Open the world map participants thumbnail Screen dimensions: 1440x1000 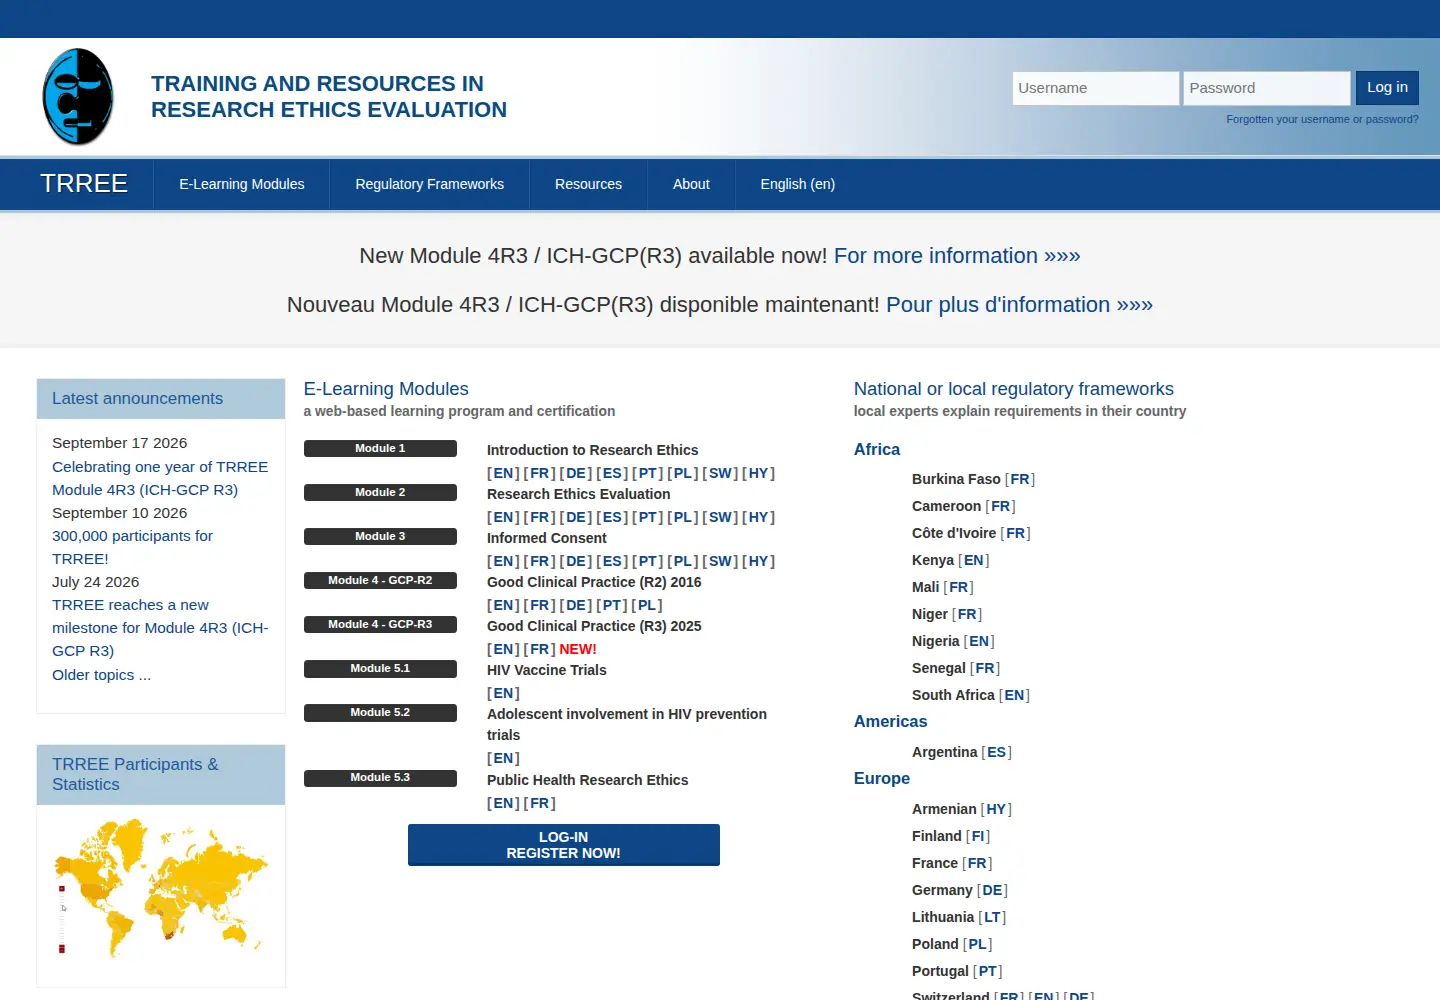(x=161, y=888)
